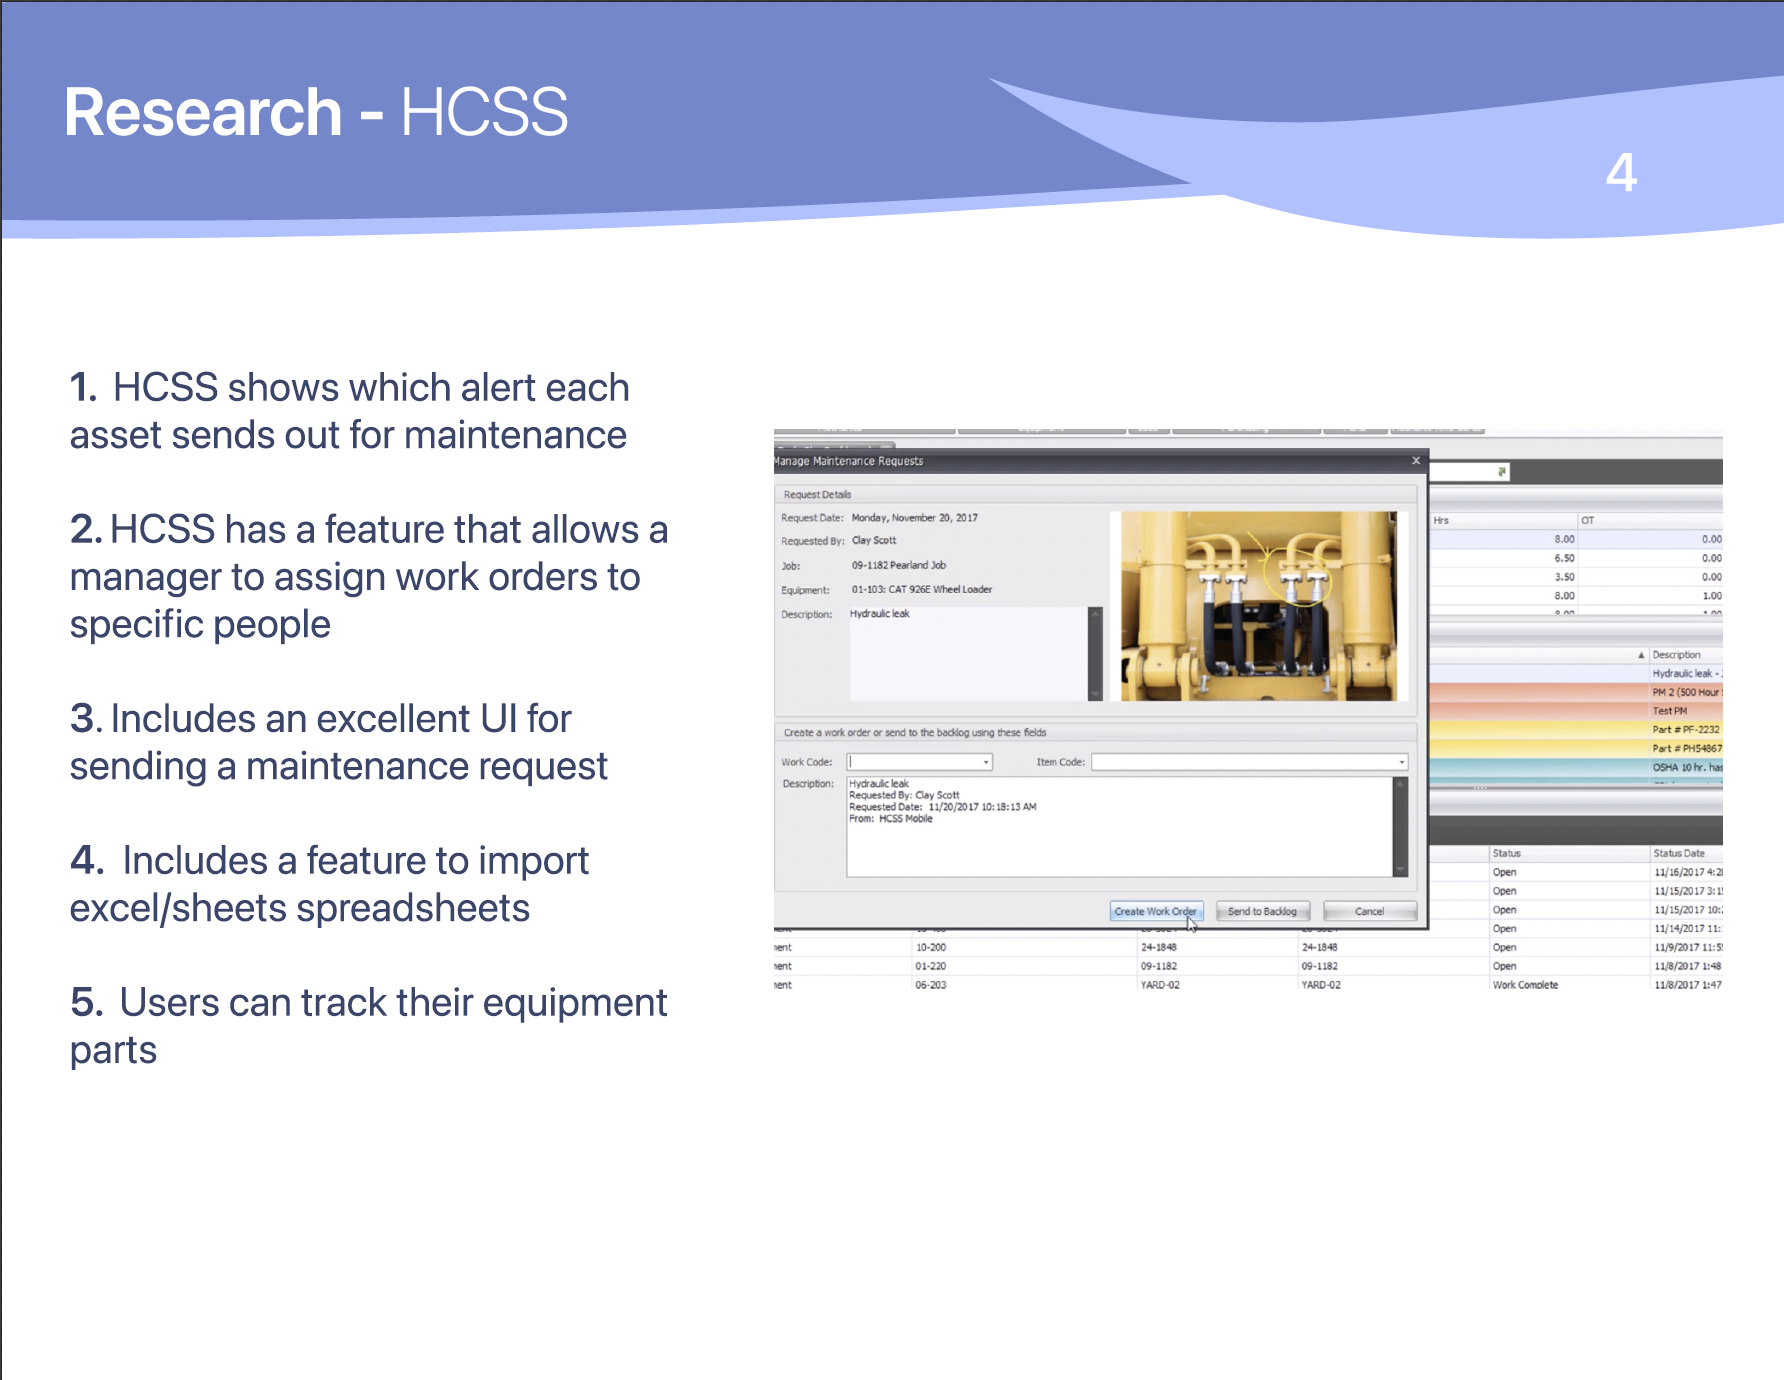Click bullet 'HCSS shows which alert each asset'

[x=350, y=411]
